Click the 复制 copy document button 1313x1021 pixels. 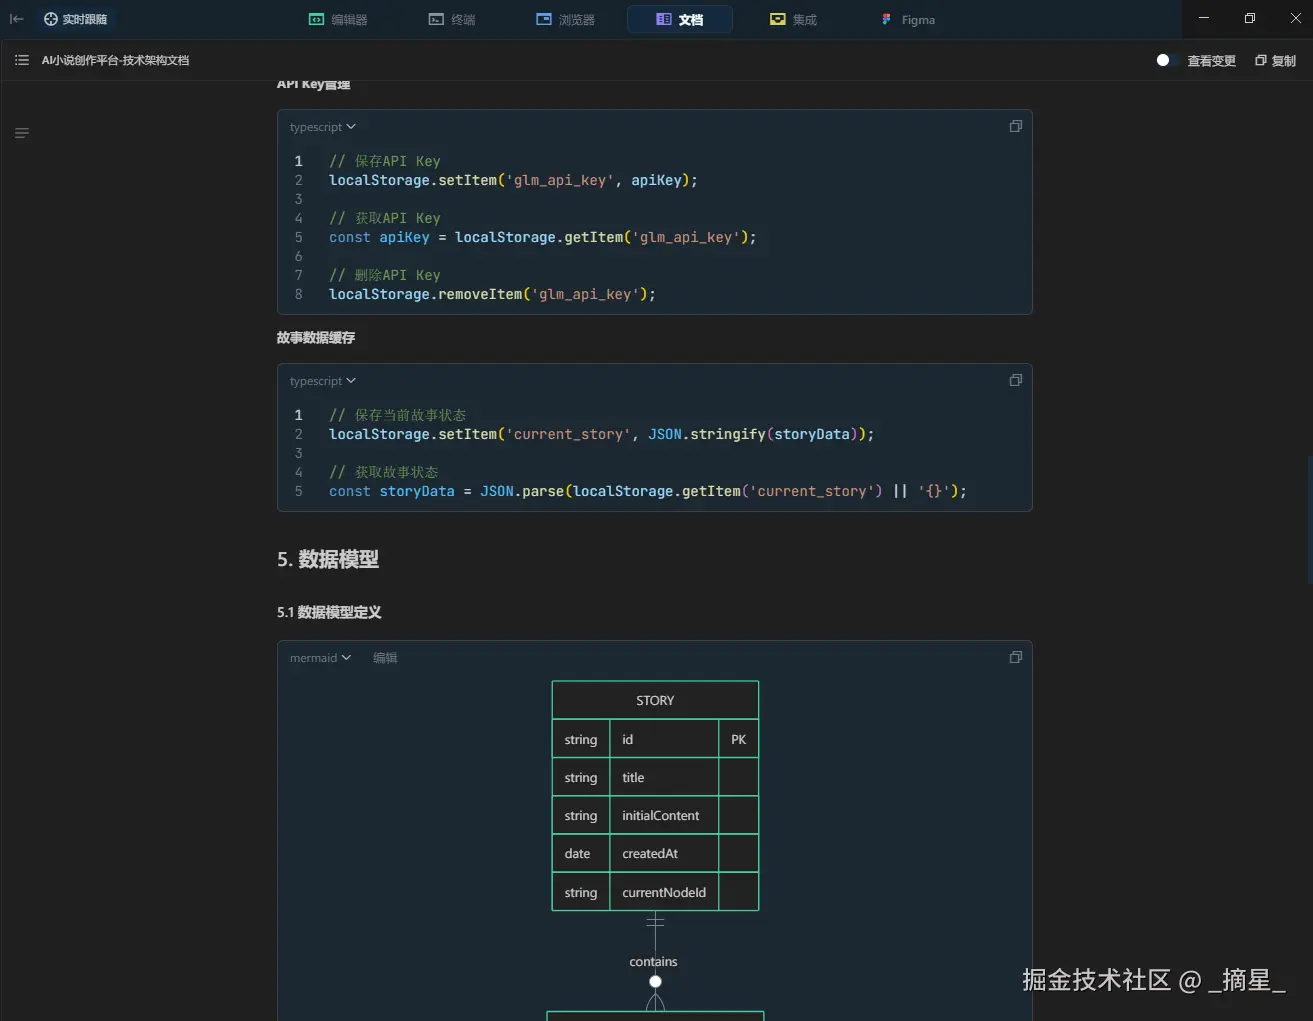(x=1275, y=60)
